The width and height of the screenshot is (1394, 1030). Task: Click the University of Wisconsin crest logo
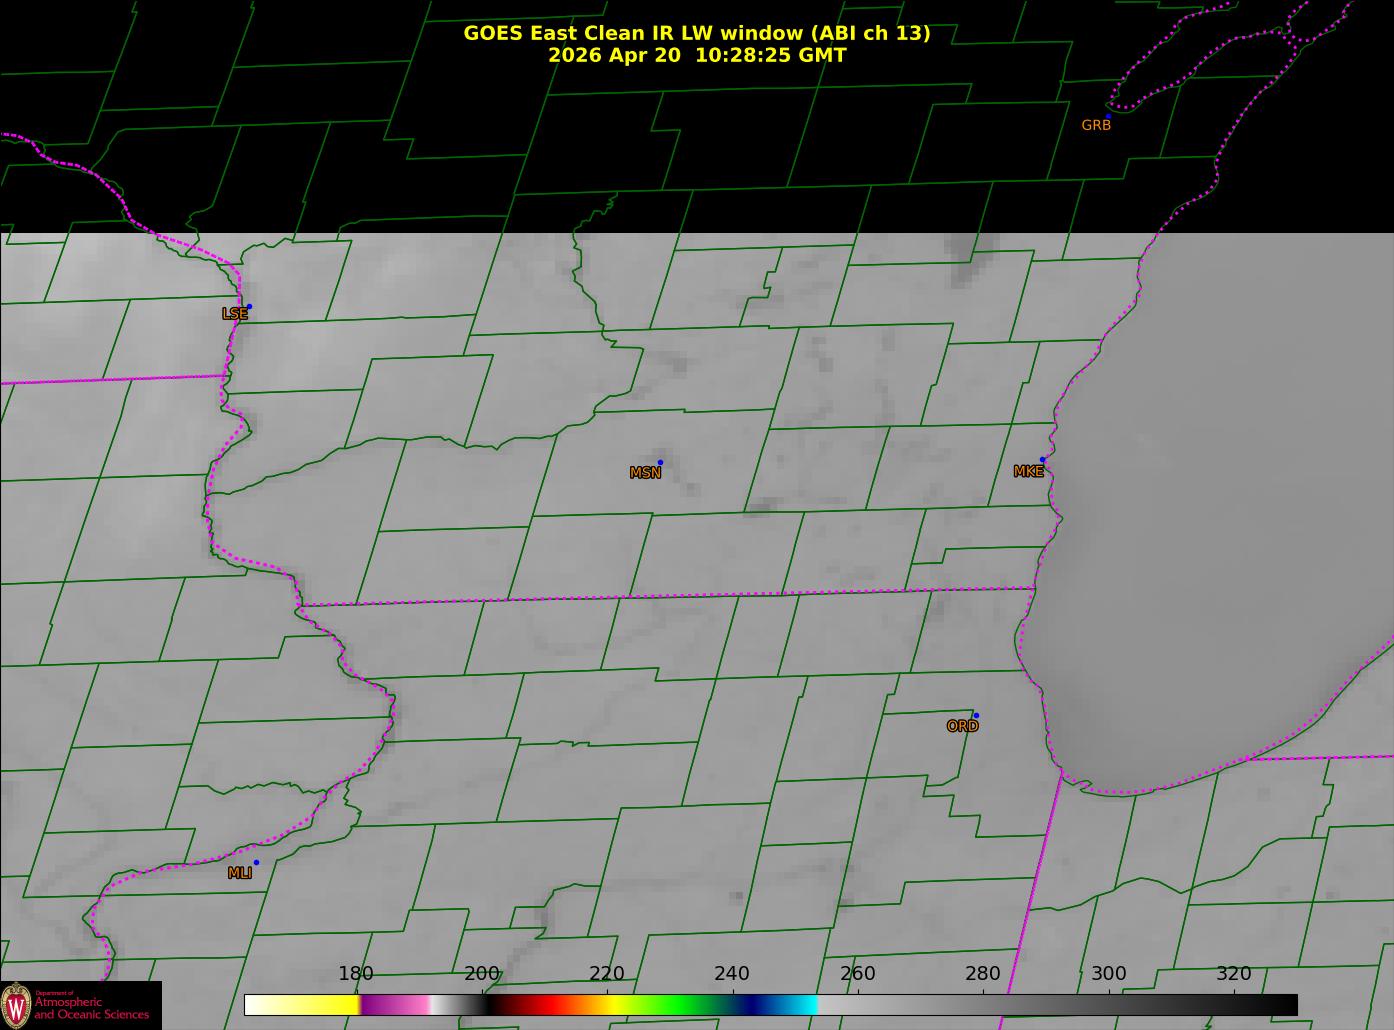click(x=16, y=1005)
